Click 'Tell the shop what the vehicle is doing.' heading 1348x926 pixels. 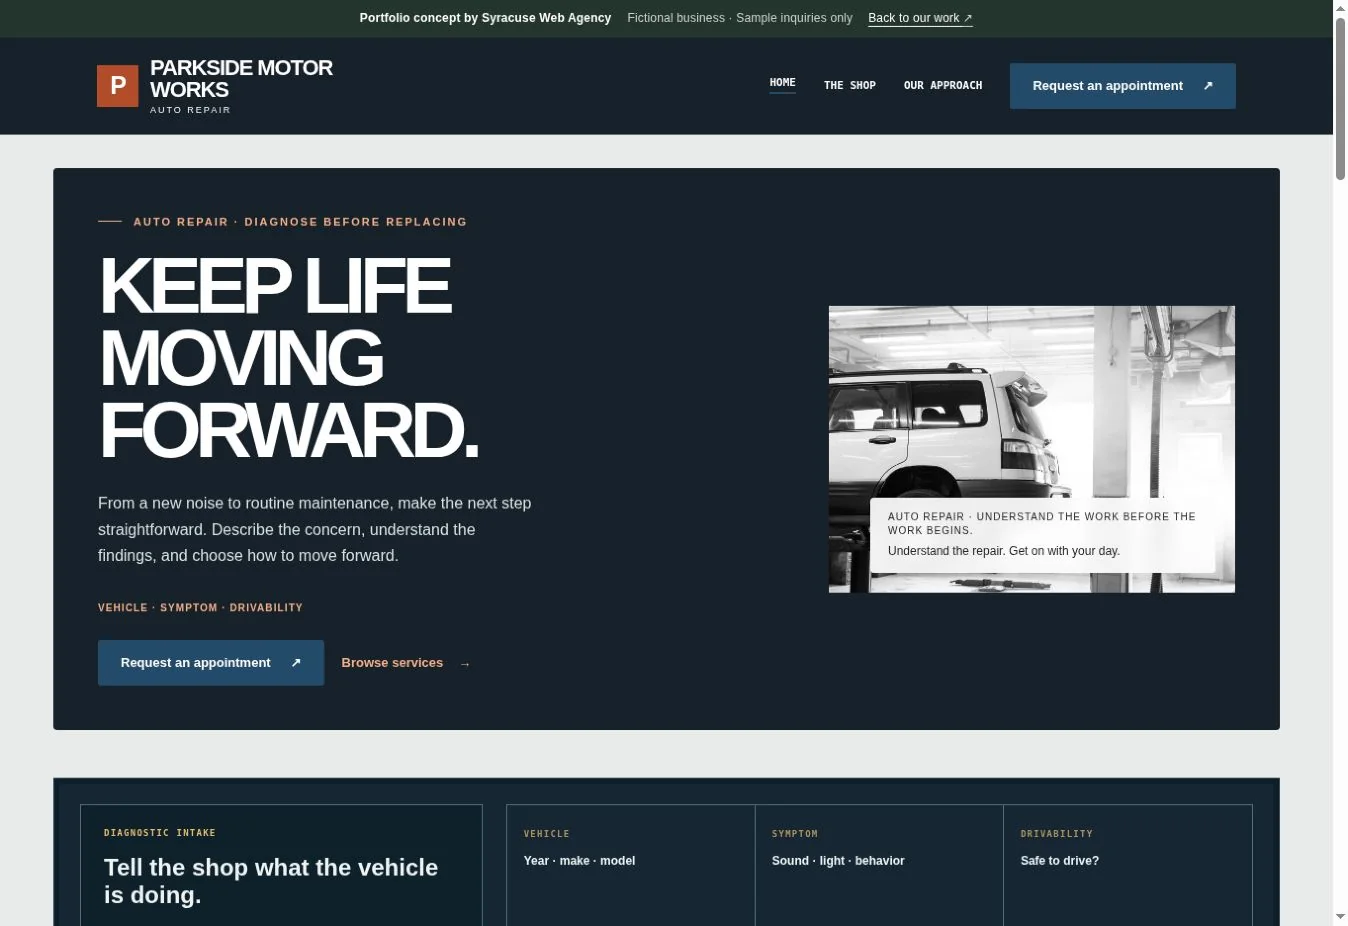pos(271,881)
